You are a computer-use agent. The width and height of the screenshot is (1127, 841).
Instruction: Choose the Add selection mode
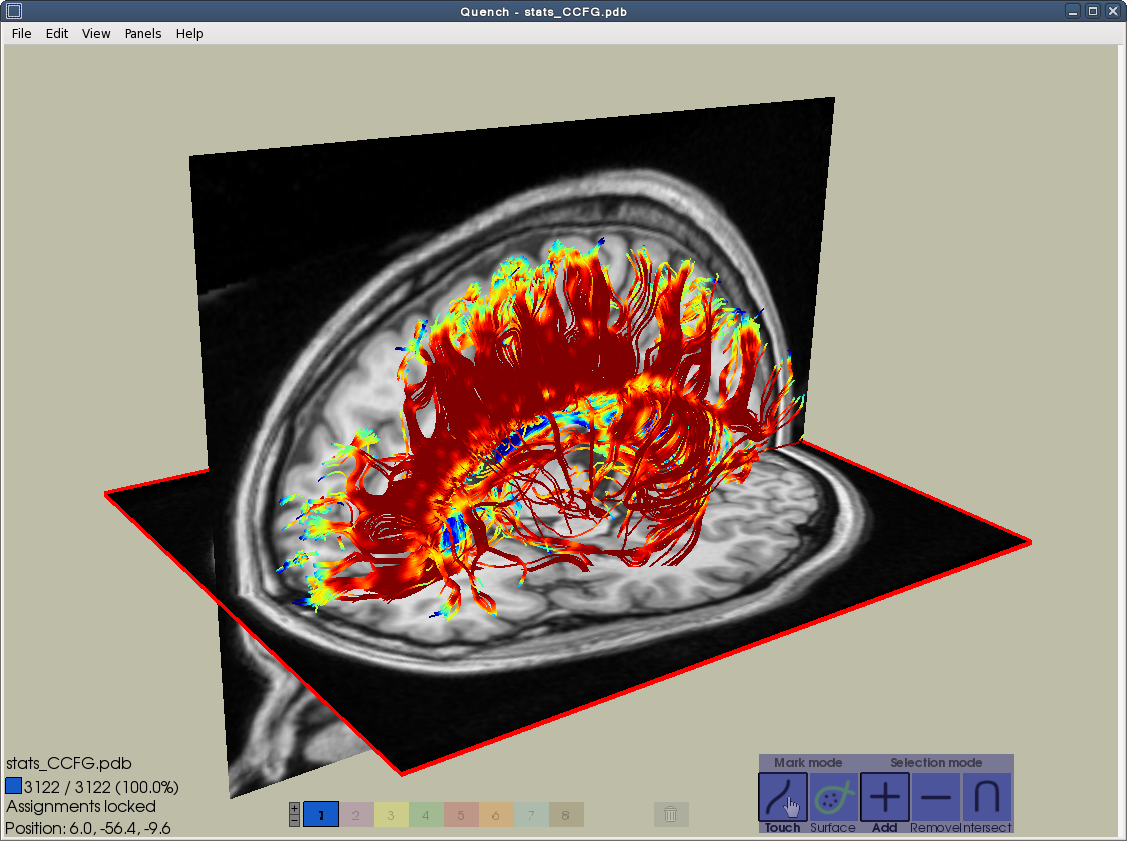coord(885,797)
